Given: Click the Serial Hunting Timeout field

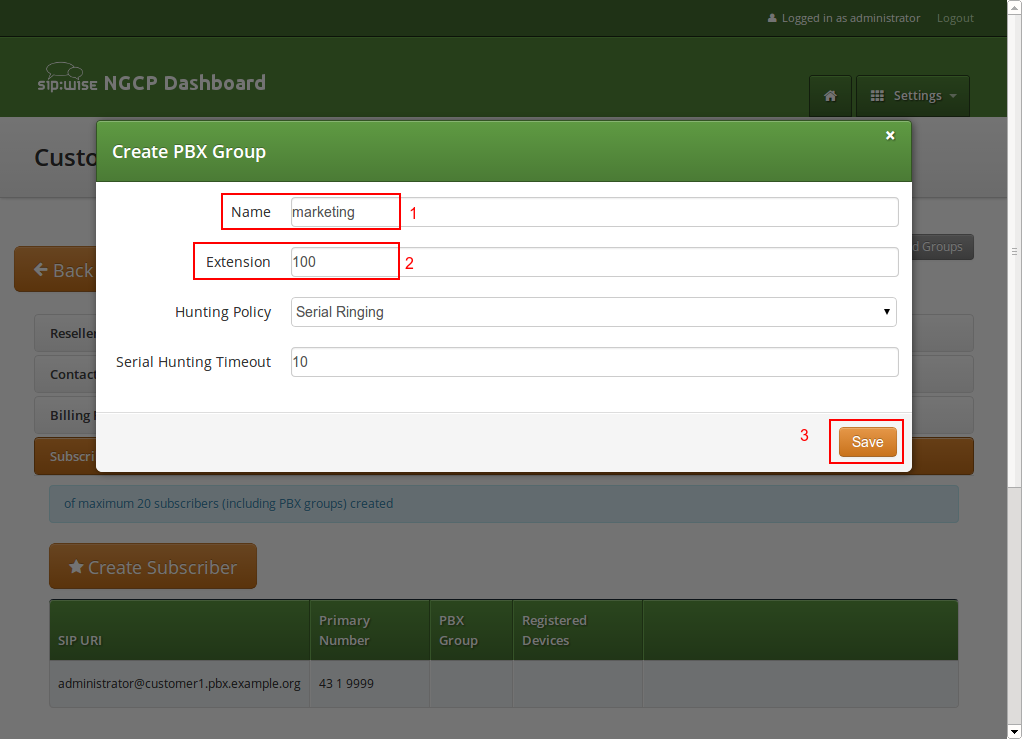Looking at the screenshot, I should click(594, 362).
